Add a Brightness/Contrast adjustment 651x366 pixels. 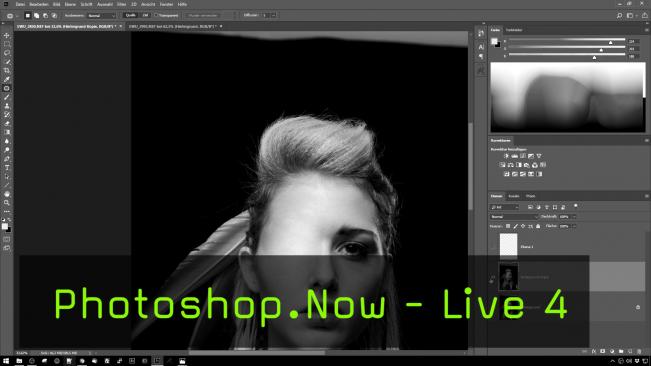tap(506, 156)
